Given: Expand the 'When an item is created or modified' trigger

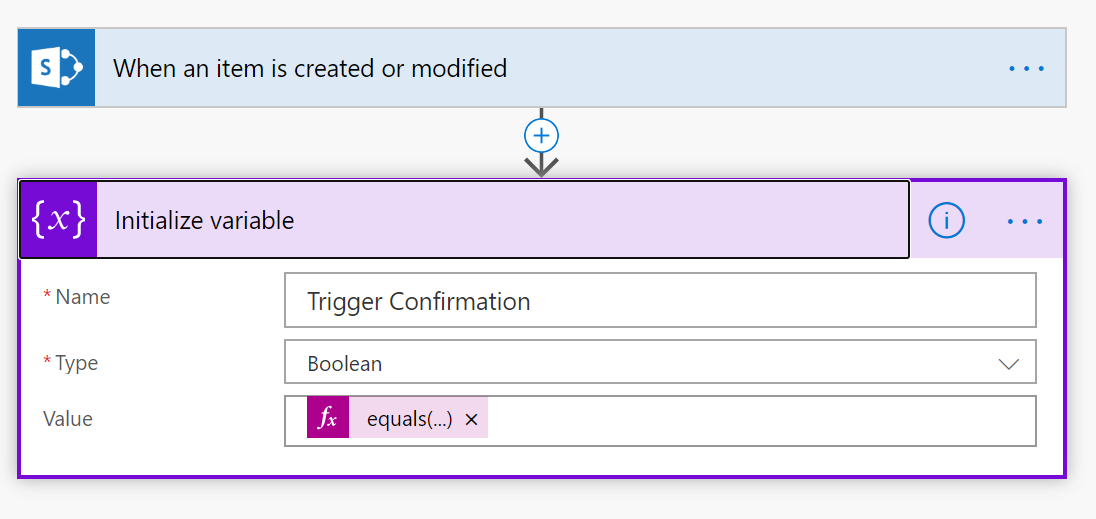Looking at the screenshot, I should tap(310, 69).
